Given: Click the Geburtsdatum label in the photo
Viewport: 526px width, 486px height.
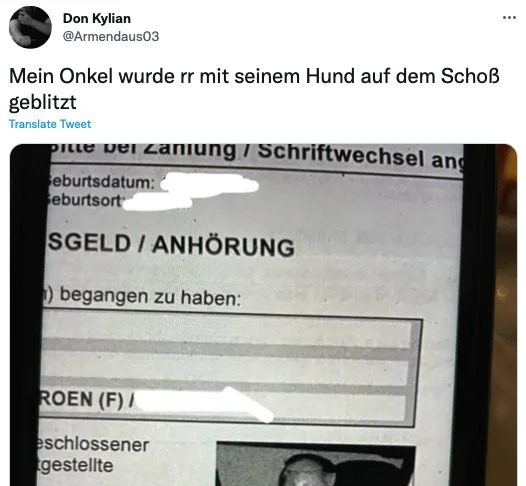Looking at the screenshot, I should [x=101, y=182].
